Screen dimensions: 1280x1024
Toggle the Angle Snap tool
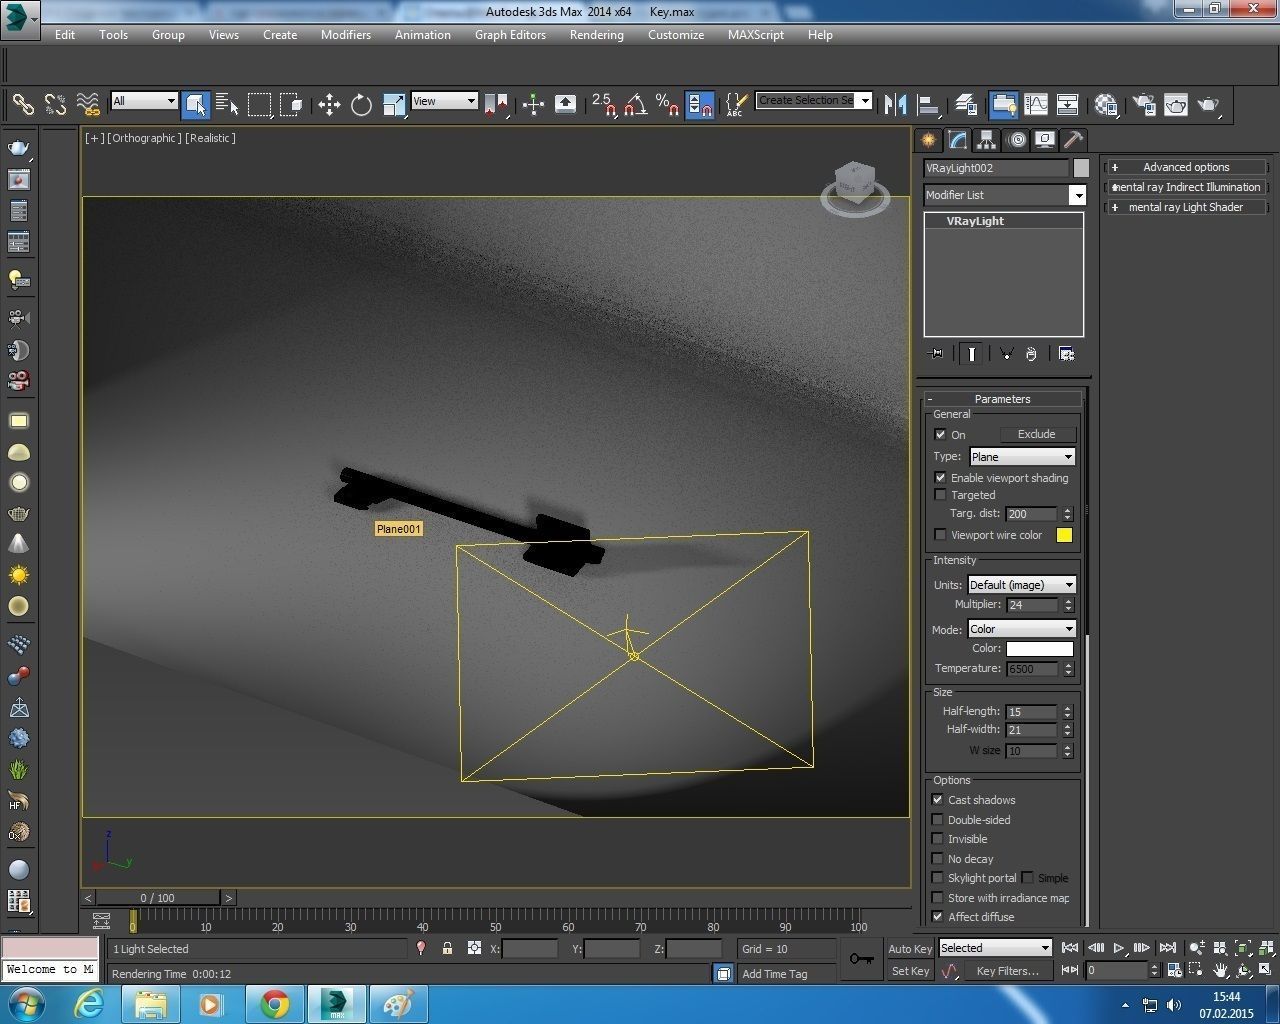coord(635,104)
